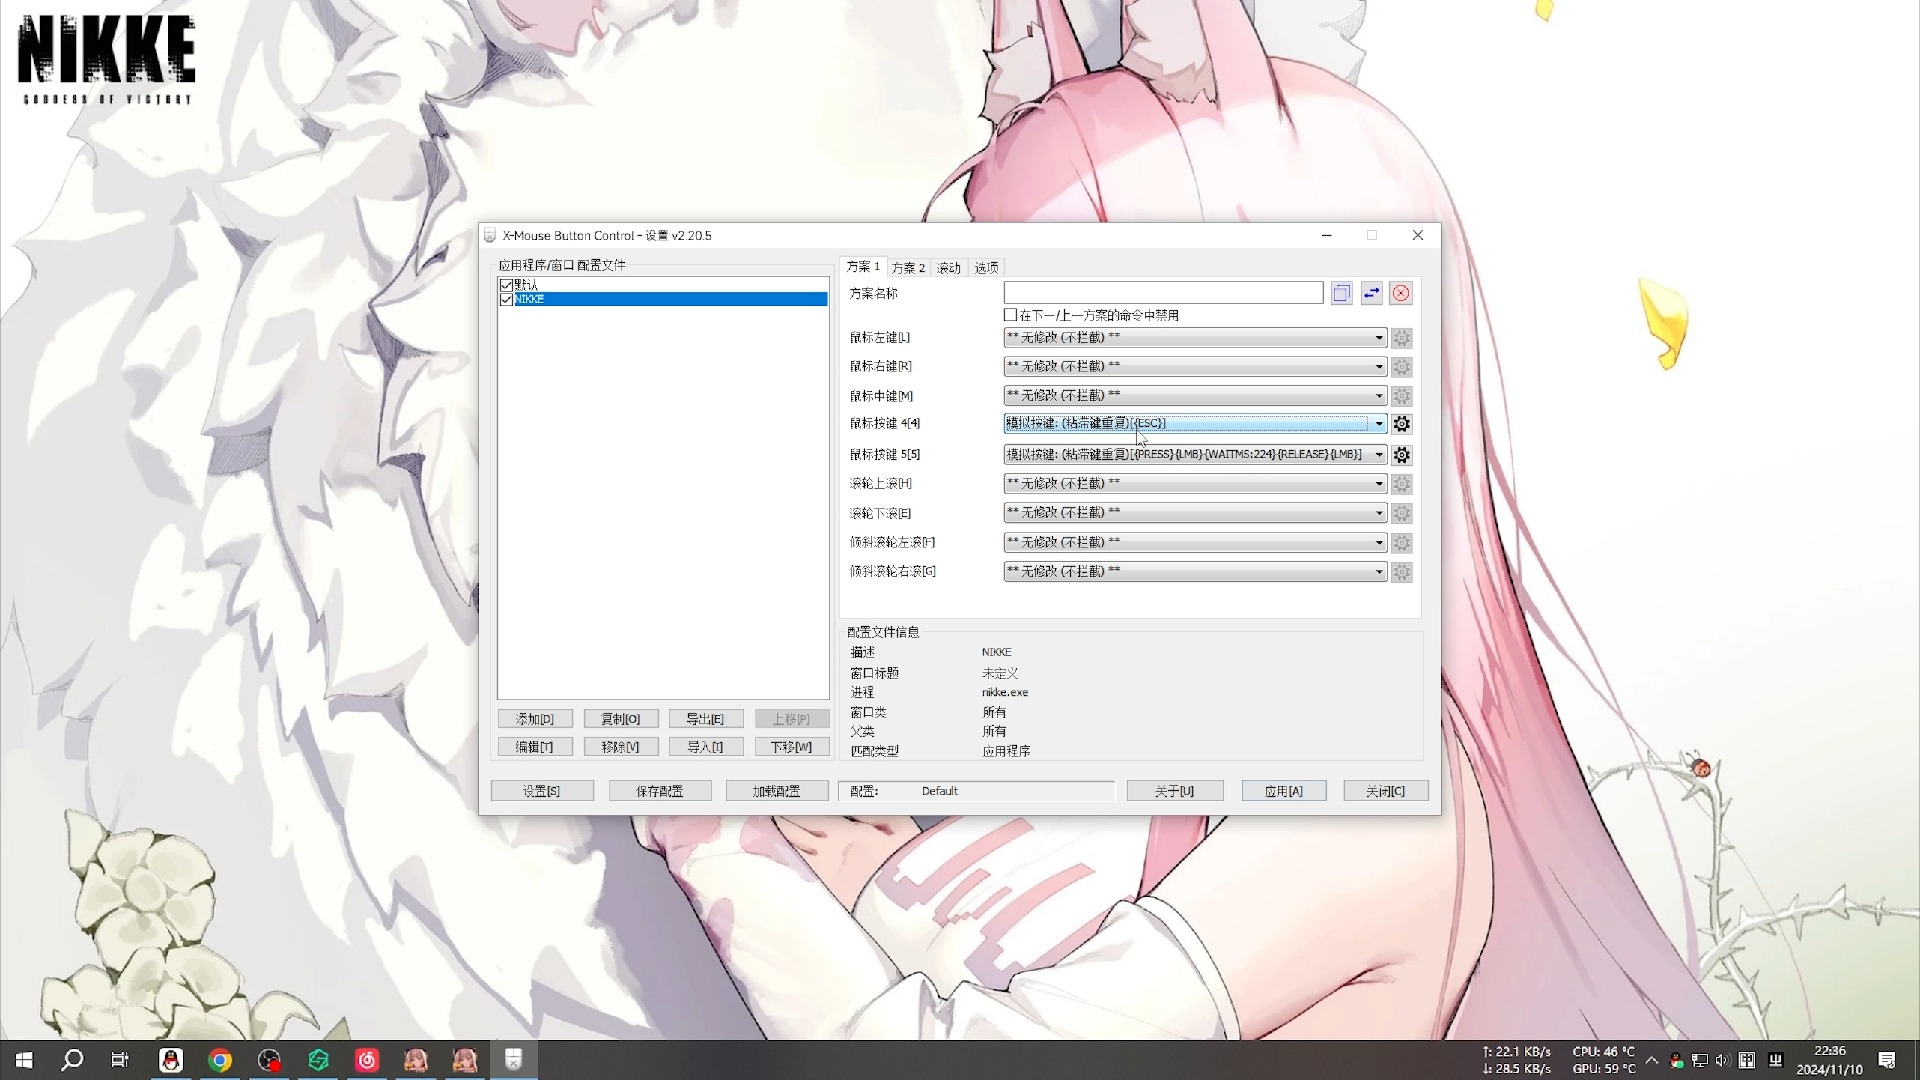The image size is (1920, 1080).
Task: Open the 倾斜滚轮左滚[F] action dropdown
Action: click(x=1195, y=543)
